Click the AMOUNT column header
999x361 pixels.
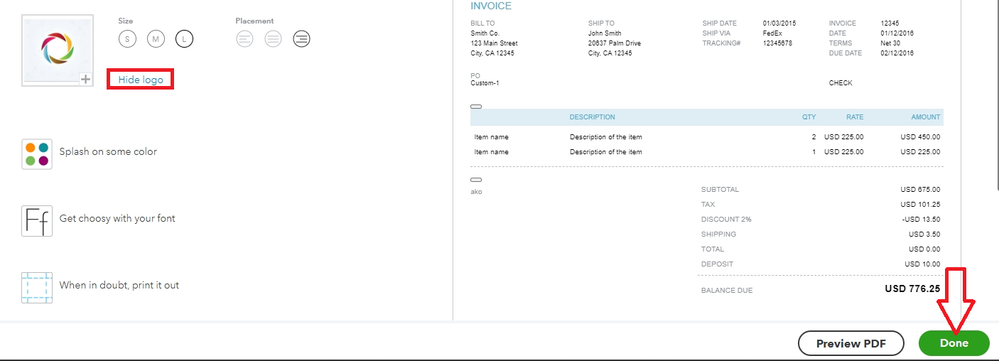pos(926,117)
